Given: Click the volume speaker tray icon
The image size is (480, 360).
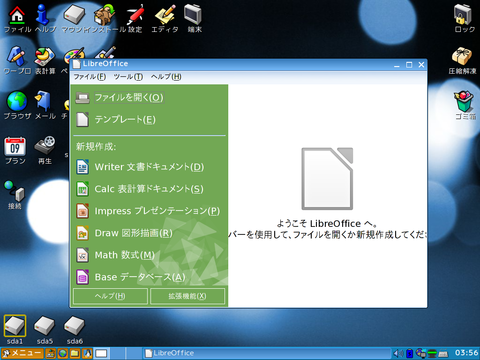Looking at the screenshot, I should pyautogui.click(x=398, y=353).
